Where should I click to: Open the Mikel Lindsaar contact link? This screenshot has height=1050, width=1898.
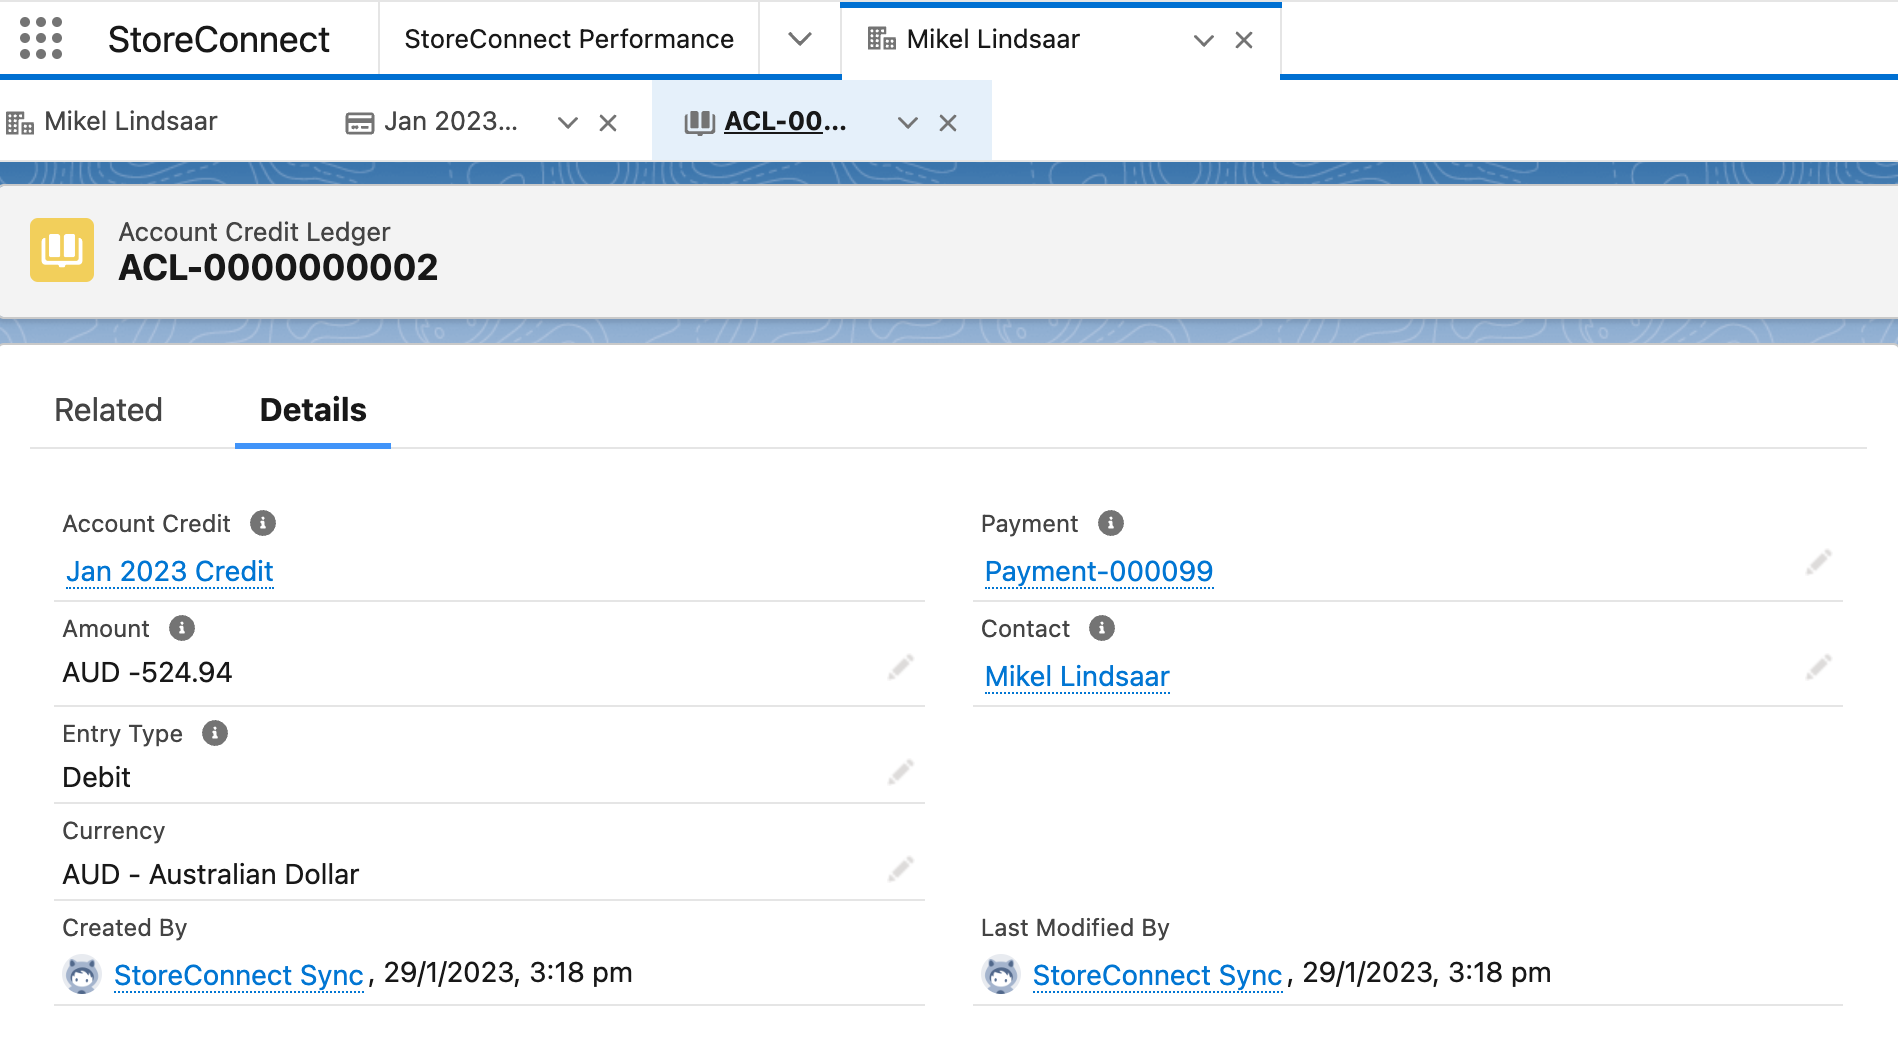point(1076,676)
